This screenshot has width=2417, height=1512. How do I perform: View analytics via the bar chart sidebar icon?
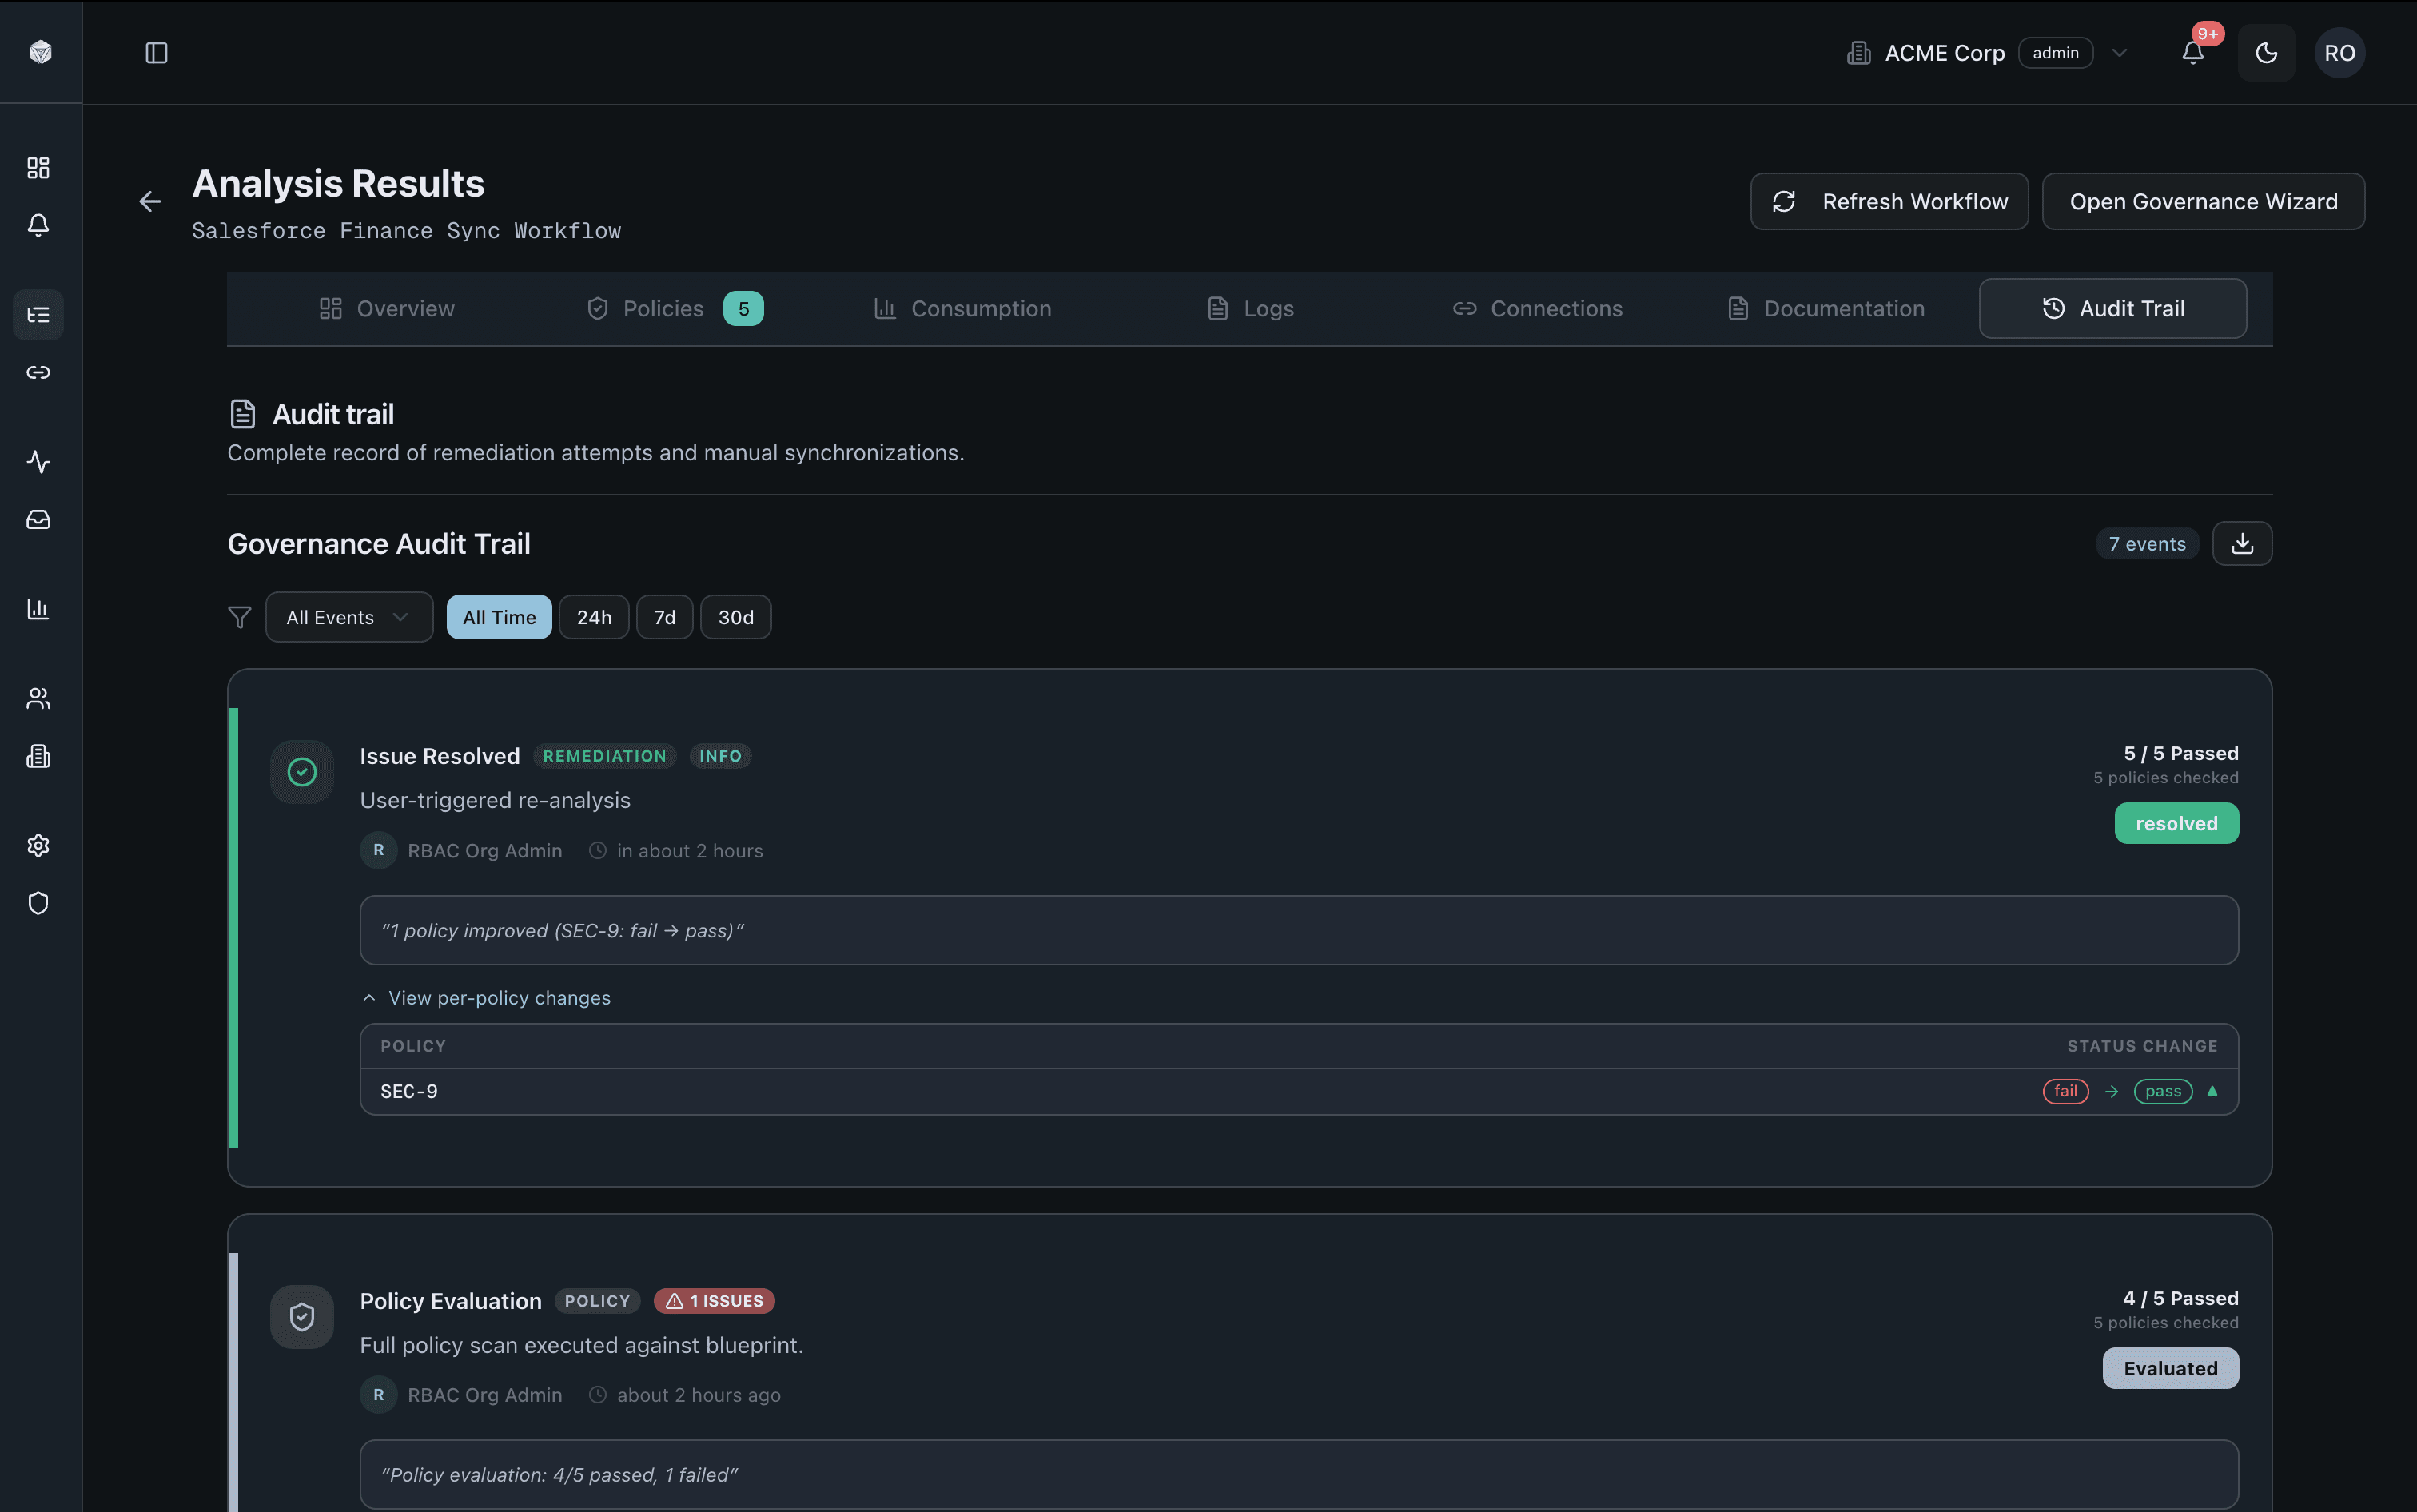coord(38,608)
